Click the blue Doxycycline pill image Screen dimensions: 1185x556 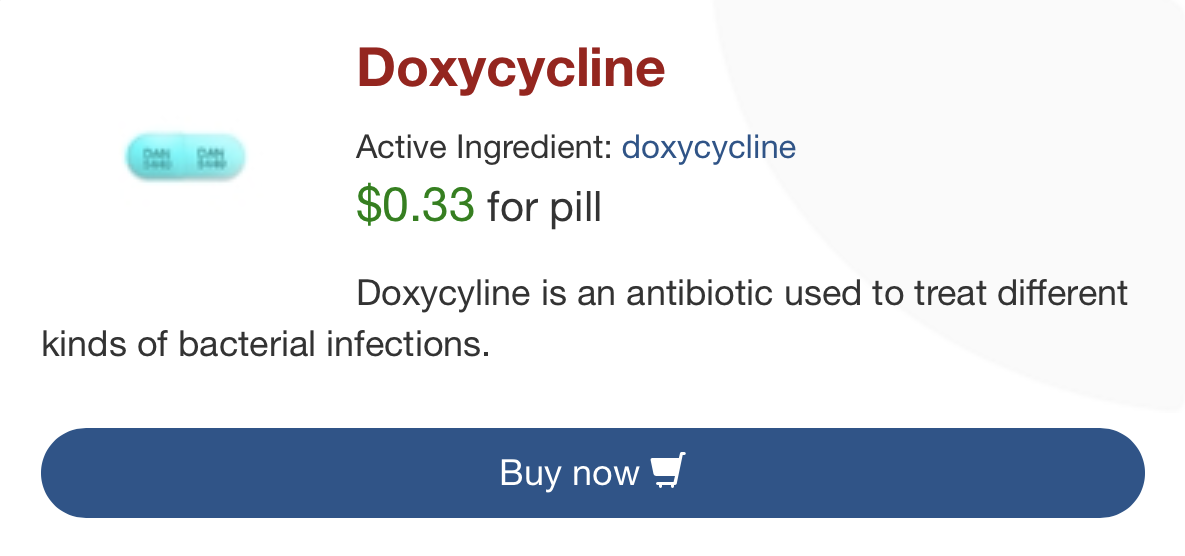pyautogui.click(x=185, y=157)
